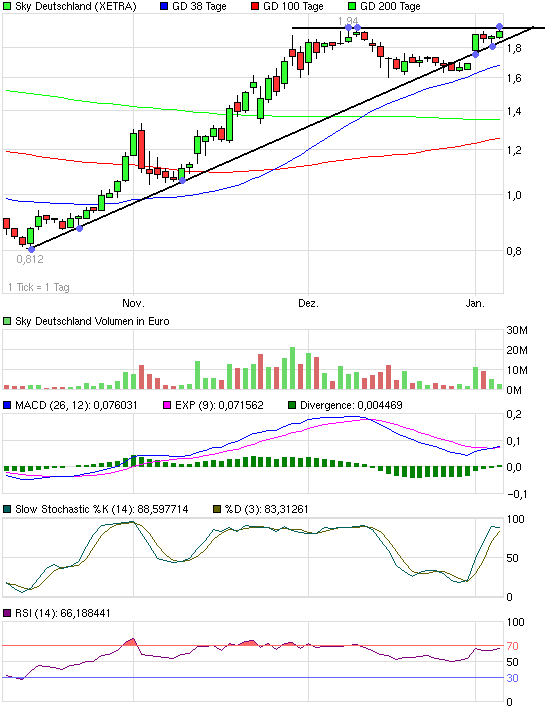
Task: Click the Sky Deutschland Volumen legend swatch
Action: click(7, 321)
